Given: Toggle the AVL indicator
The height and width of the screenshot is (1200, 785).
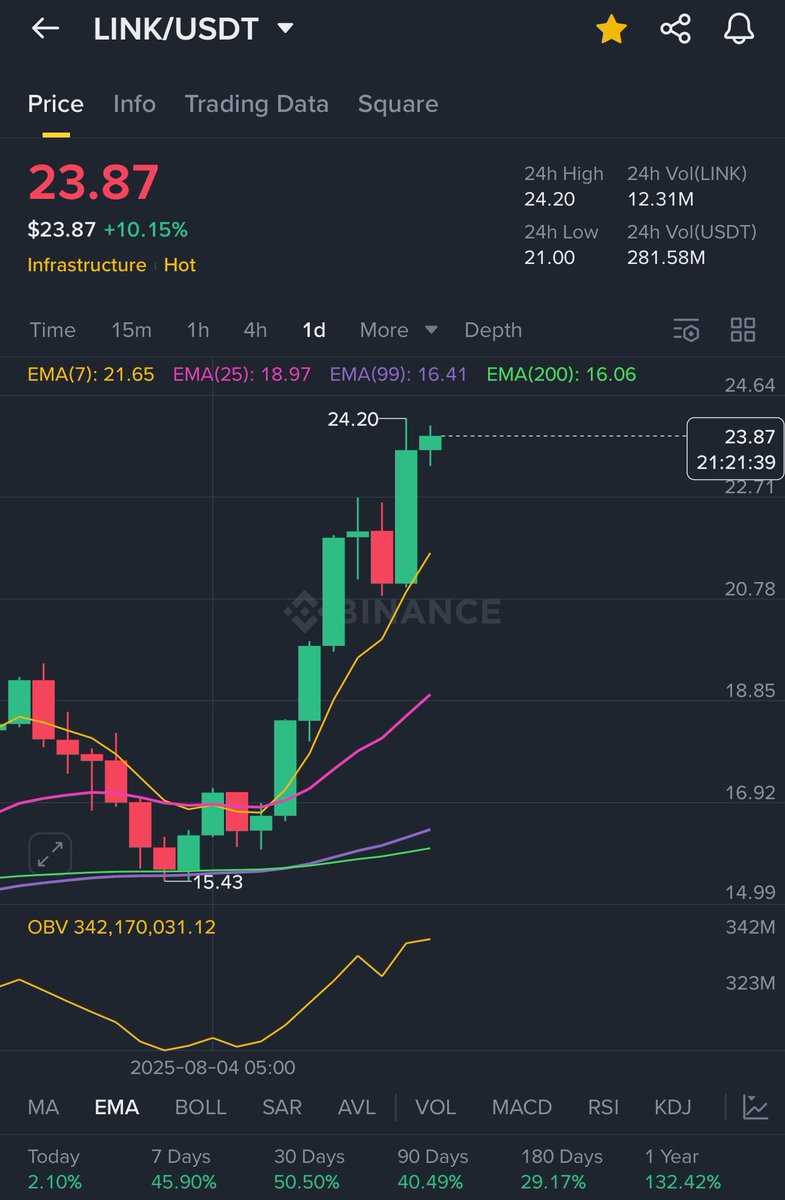Looking at the screenshot, I should point(357,1107).
